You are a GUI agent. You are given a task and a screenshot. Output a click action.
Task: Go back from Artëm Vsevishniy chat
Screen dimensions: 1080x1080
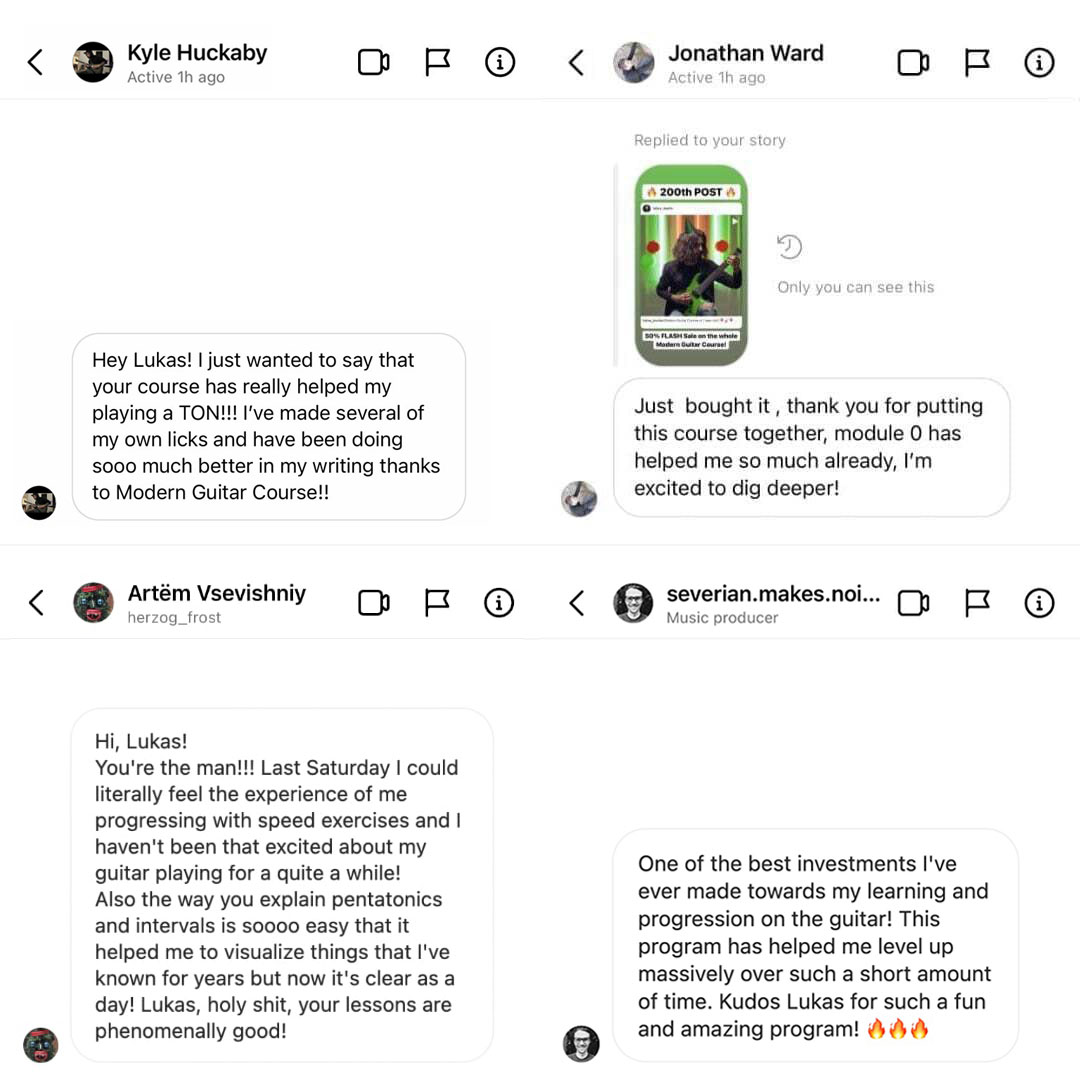pyautogui.click(x=36, y=603)
